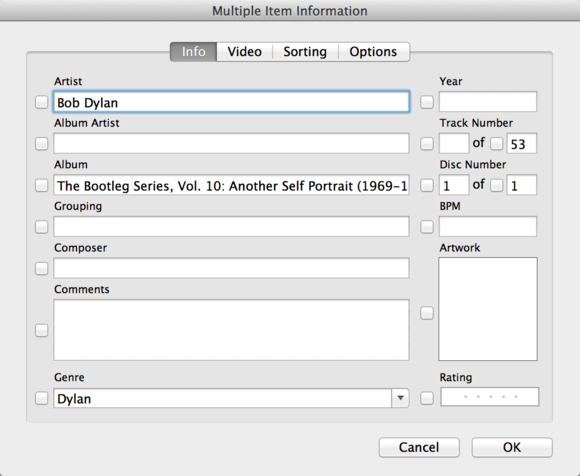580x476 pixels.
Task: Enable the Genre checkbox
Action: coord(41,398)
